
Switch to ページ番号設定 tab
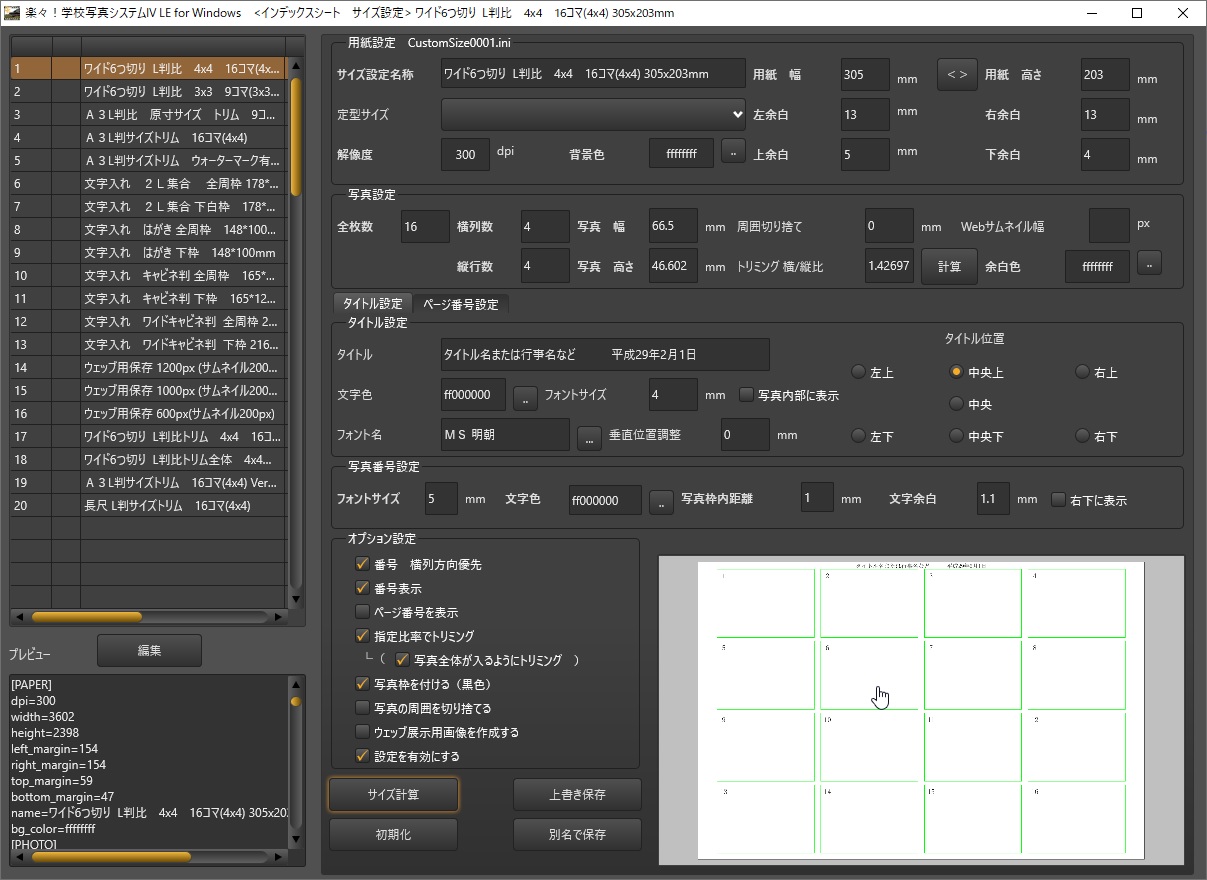tap(460, 304)
